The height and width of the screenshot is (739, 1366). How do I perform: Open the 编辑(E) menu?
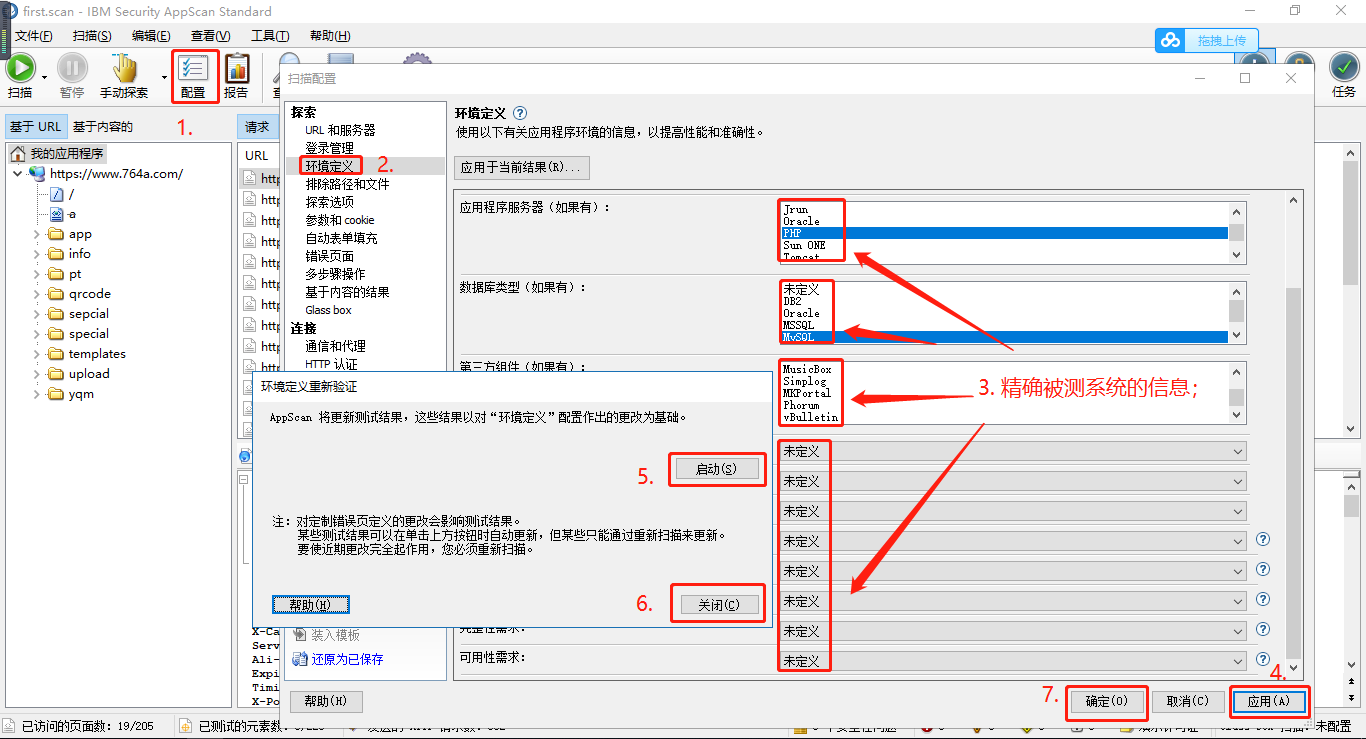click(151, 36)
